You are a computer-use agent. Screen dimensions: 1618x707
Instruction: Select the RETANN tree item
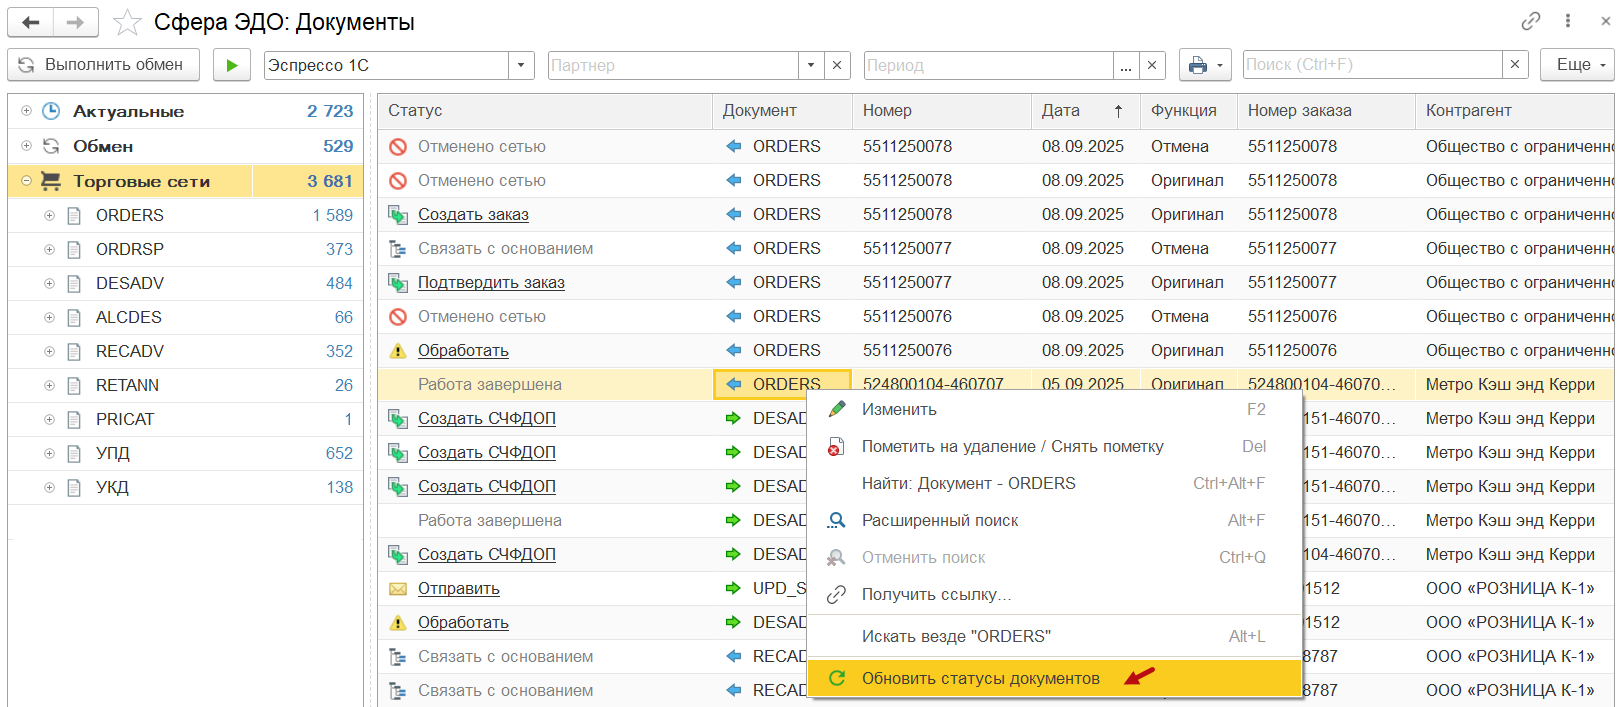(186, 385)
